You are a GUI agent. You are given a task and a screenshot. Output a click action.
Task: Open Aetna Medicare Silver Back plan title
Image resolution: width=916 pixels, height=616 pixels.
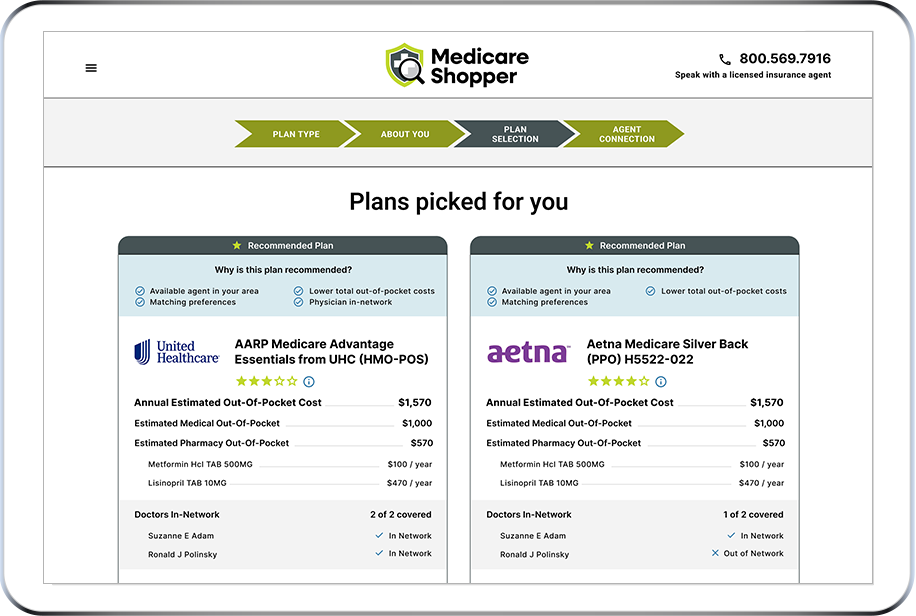(x=667, y=352)
